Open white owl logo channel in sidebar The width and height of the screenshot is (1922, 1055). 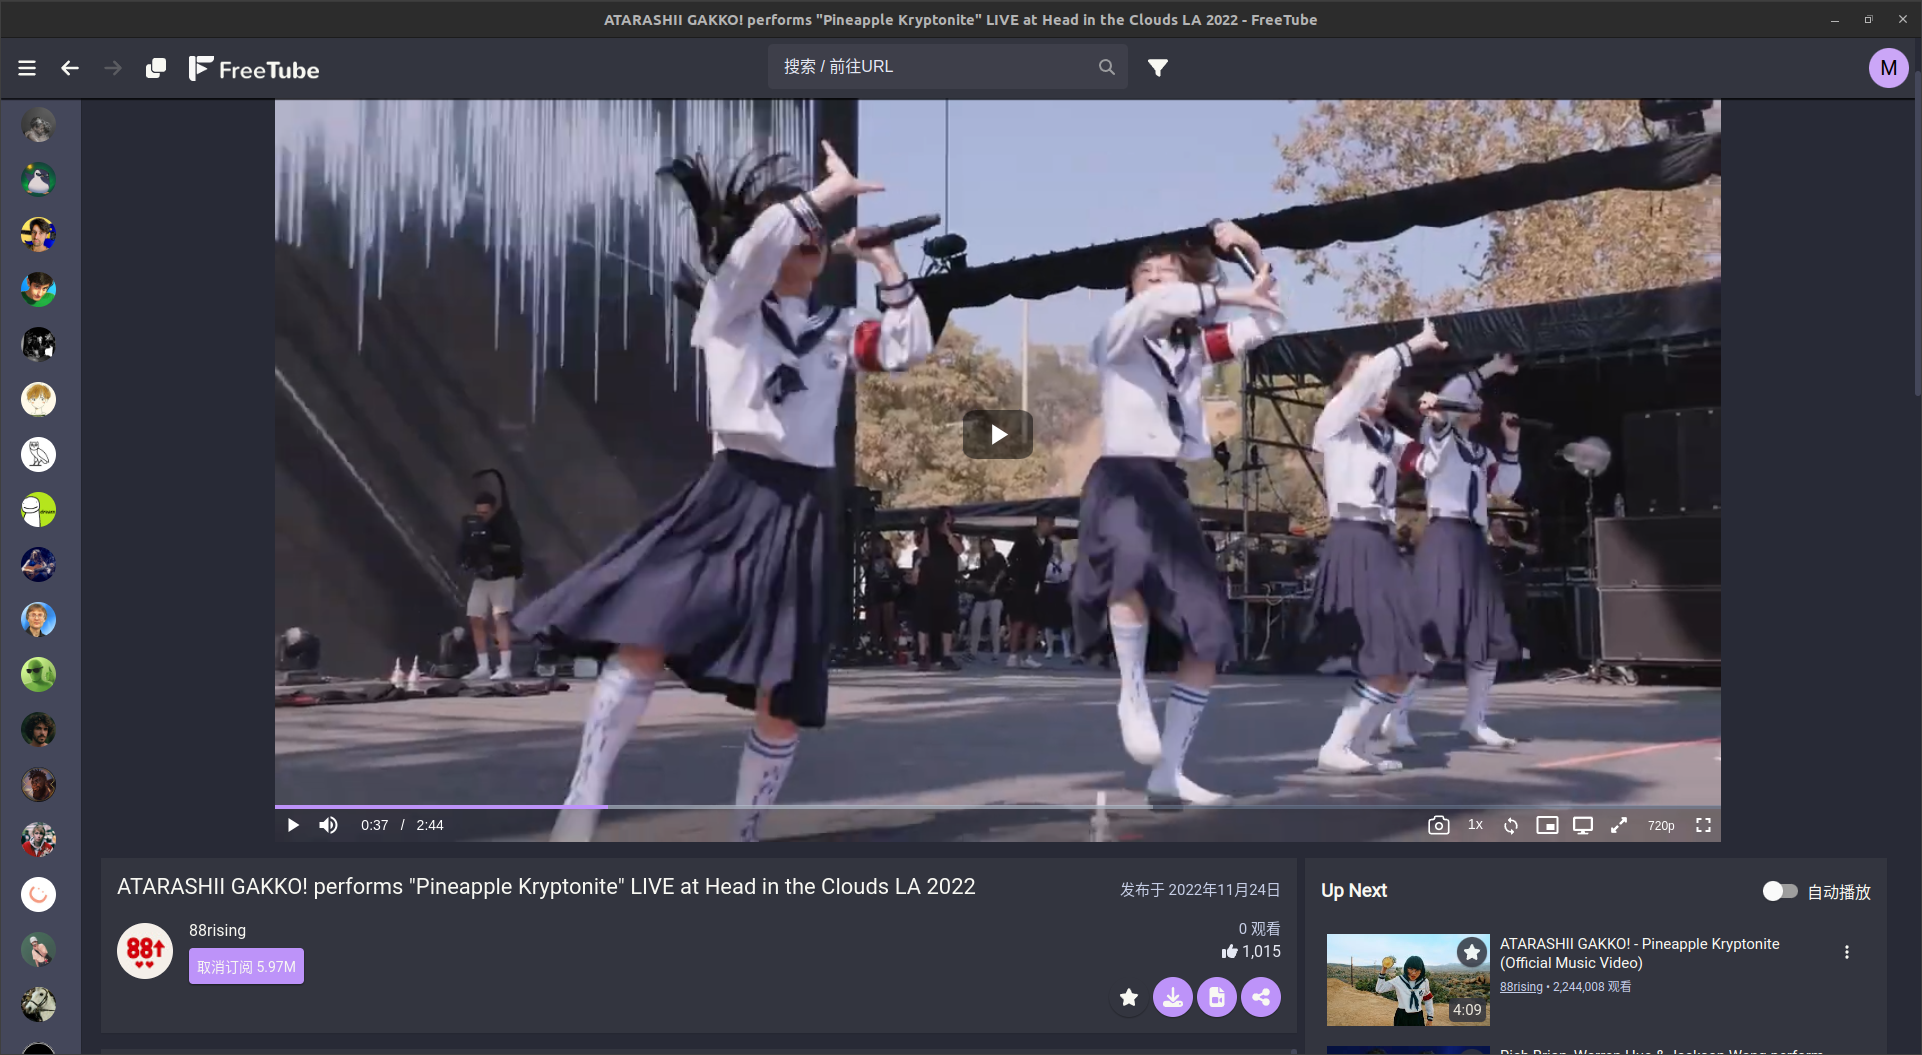click(38, 455)
